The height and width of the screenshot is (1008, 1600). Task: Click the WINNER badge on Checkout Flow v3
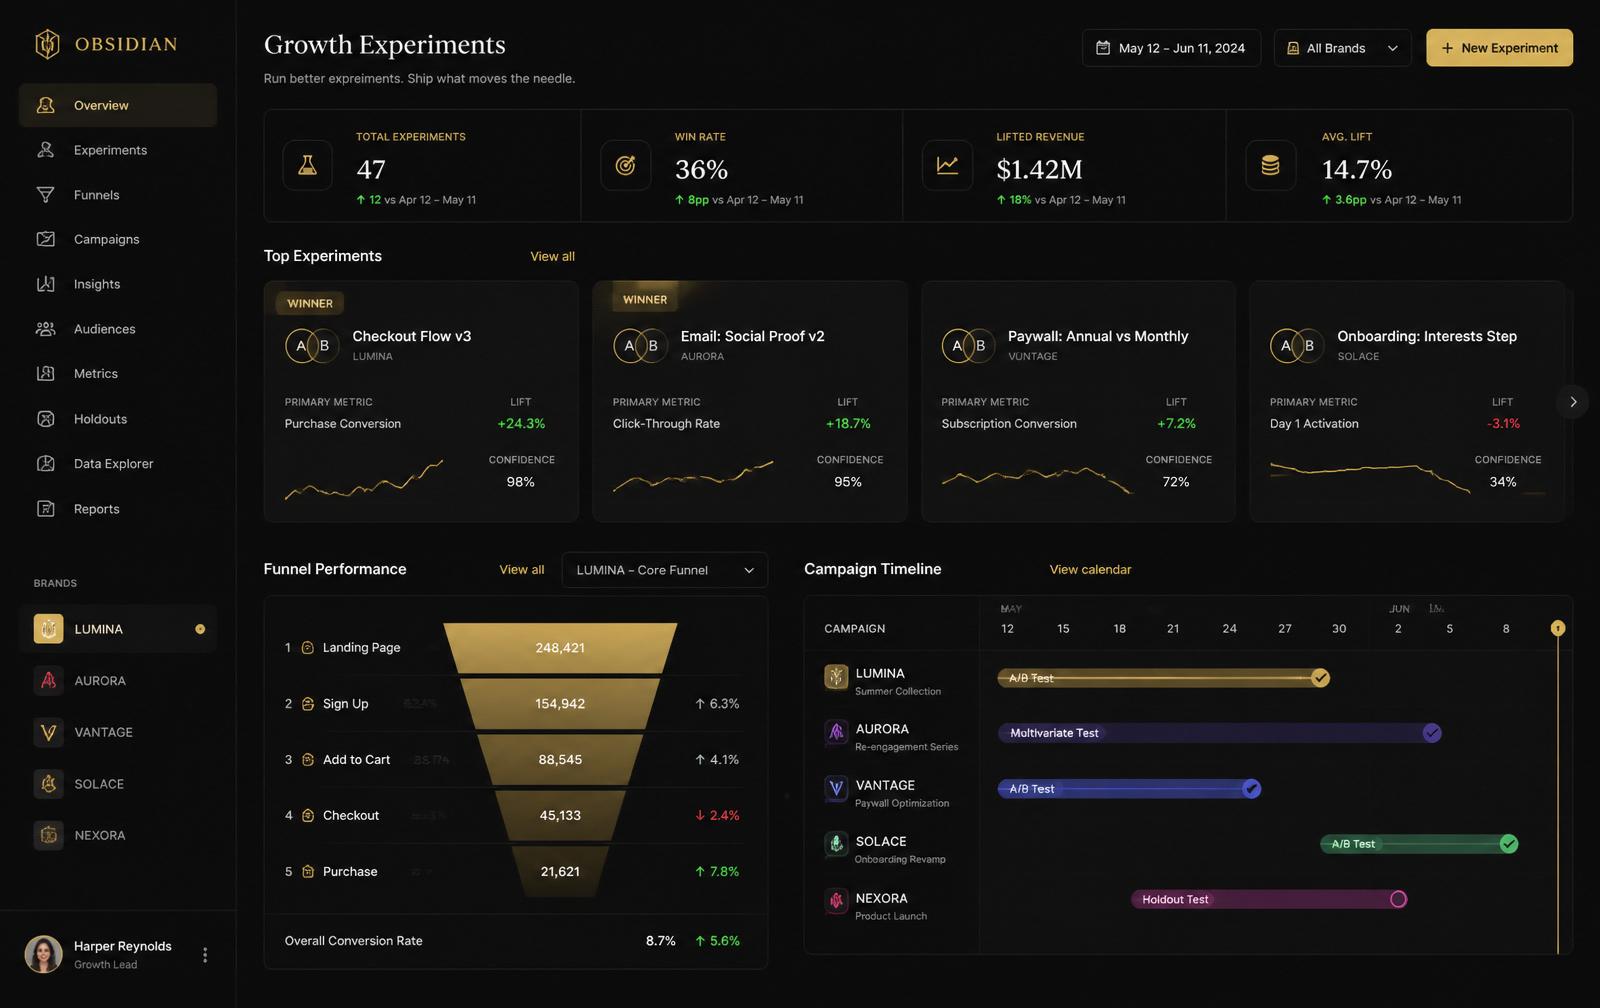tap(310, 303)
